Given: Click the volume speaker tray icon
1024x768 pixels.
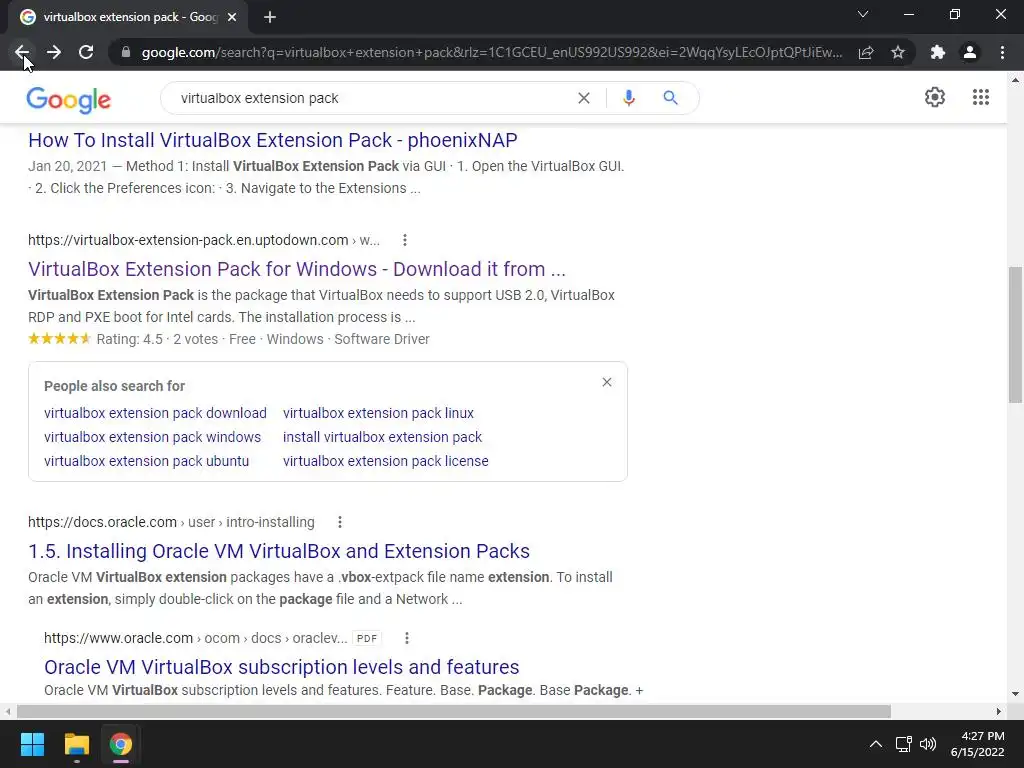Looking at the screenshot, I should click(x=927, y=744).
